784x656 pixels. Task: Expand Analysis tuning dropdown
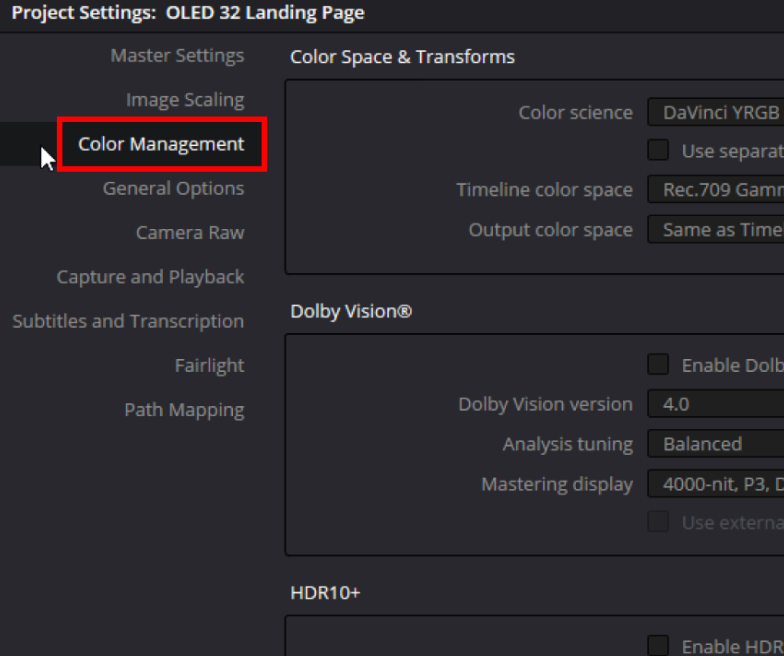[x=715, y=444]
